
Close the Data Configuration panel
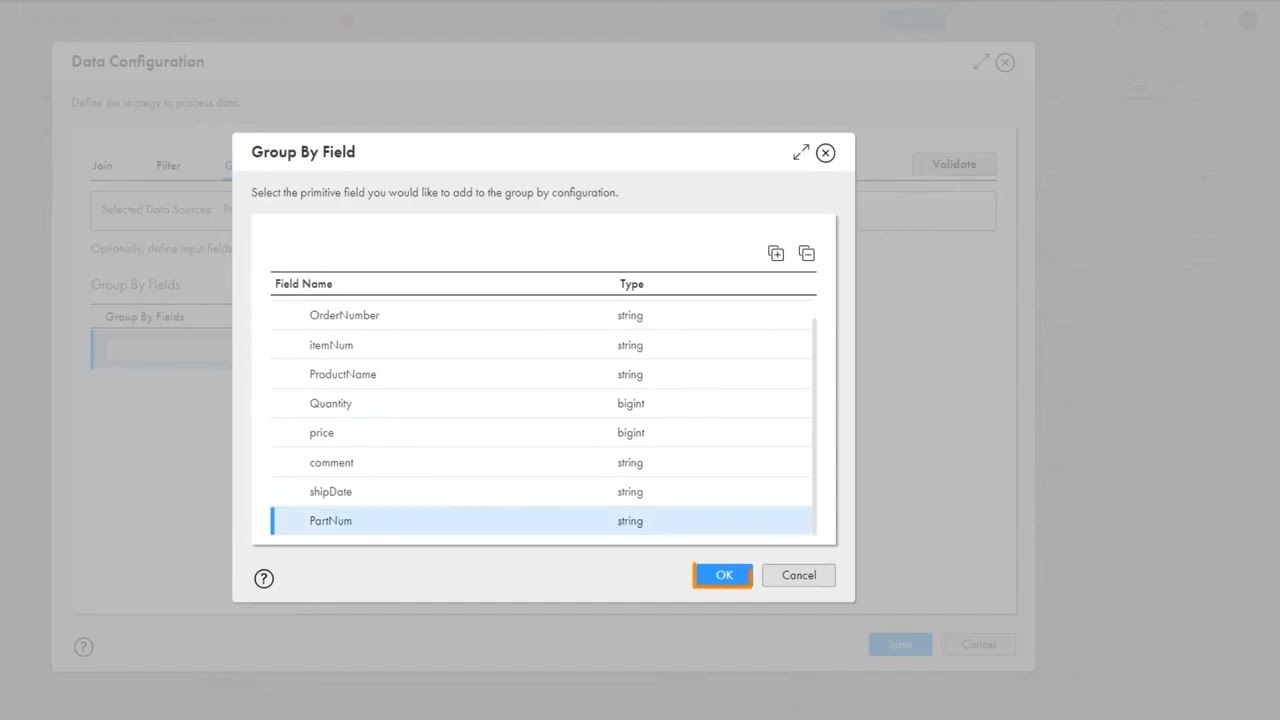pos(1006,62)
